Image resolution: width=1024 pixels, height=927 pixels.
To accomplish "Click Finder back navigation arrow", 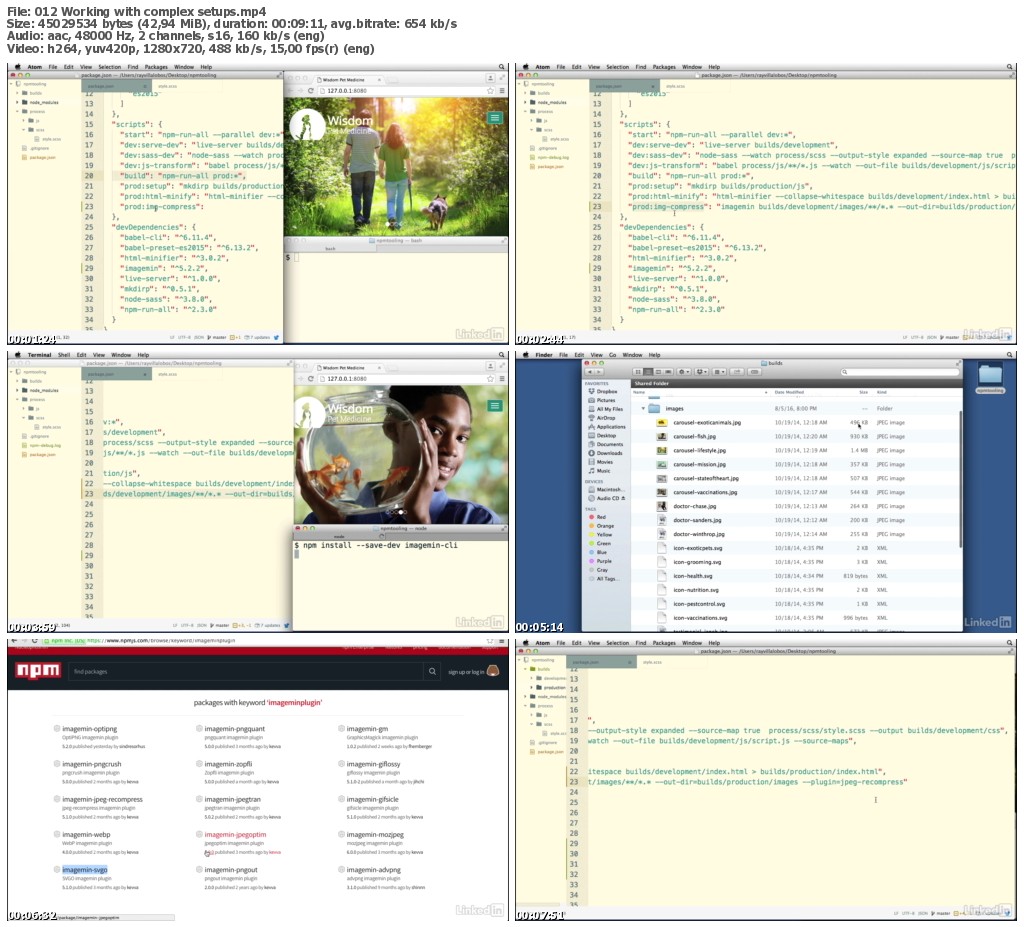I will [x=590, y=372].
